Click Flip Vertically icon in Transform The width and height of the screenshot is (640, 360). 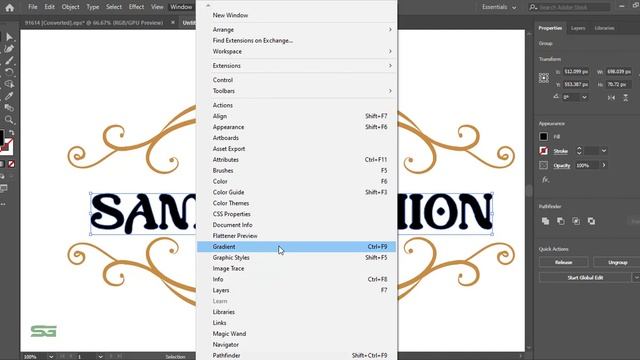pyautogui.click(x=625, y=98)
